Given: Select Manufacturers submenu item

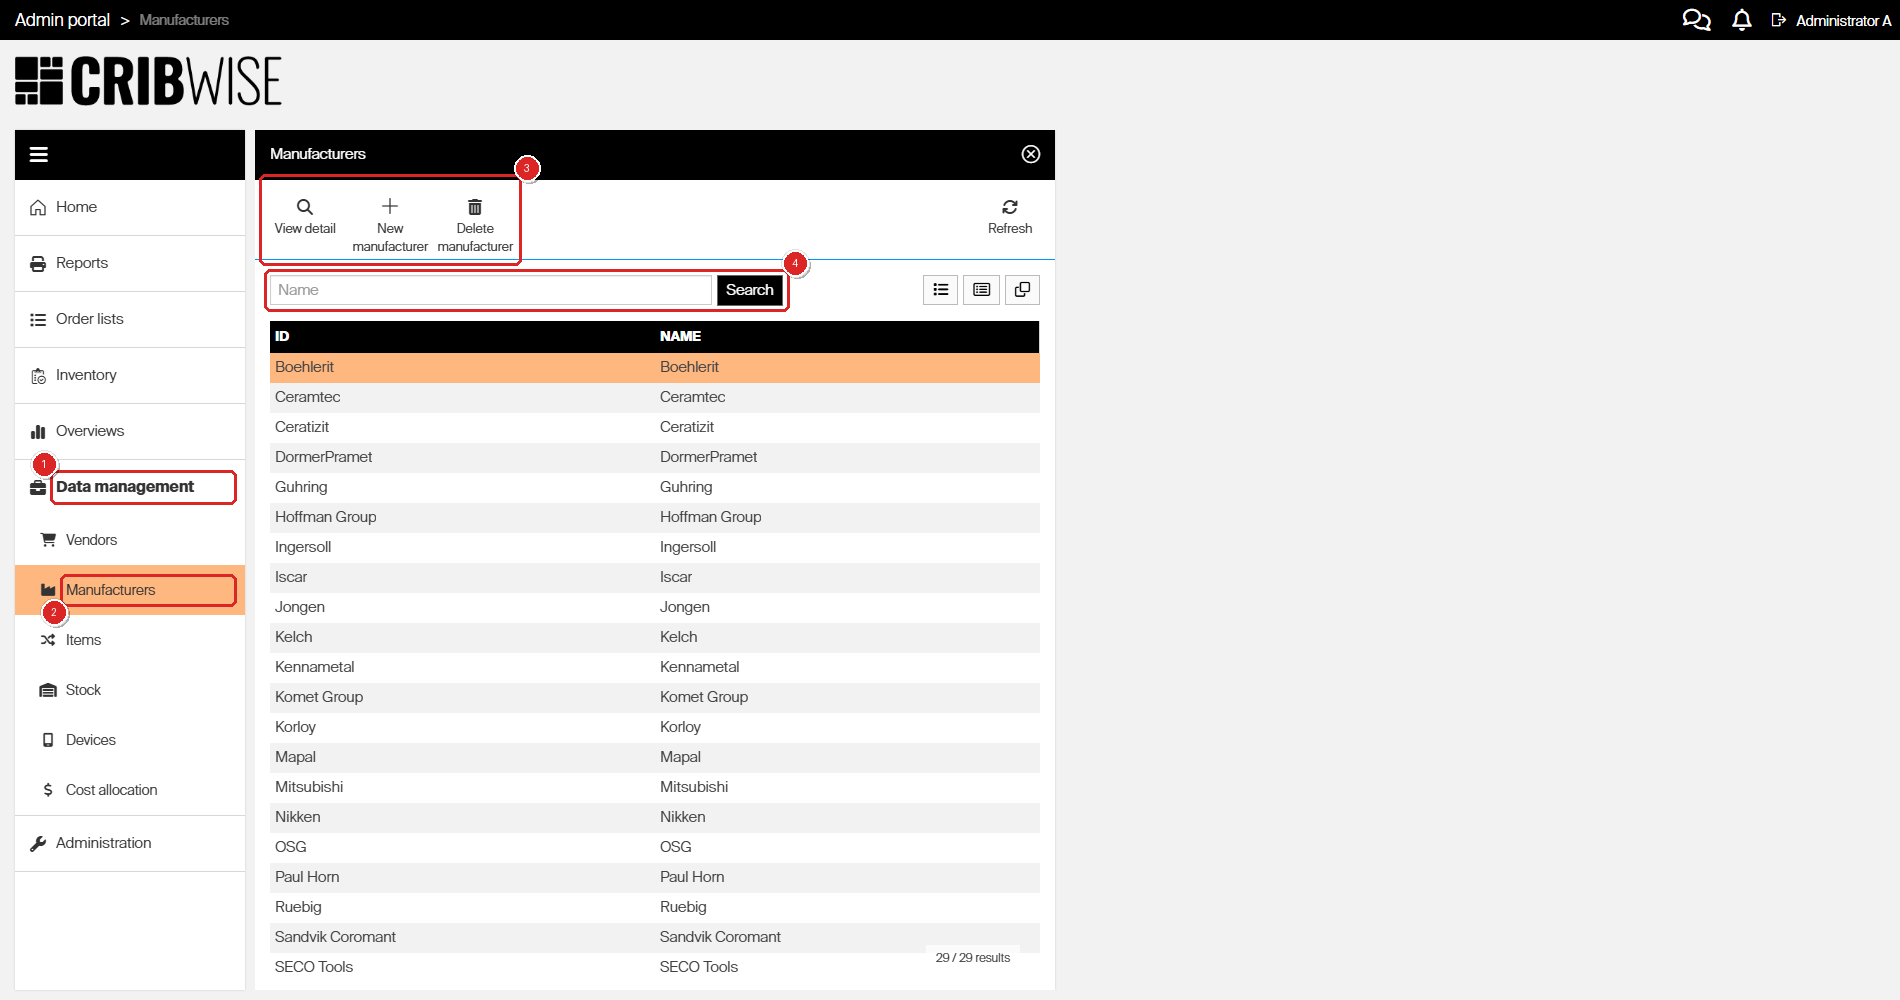Looking at the screenshot, I should tap(130, 590).
